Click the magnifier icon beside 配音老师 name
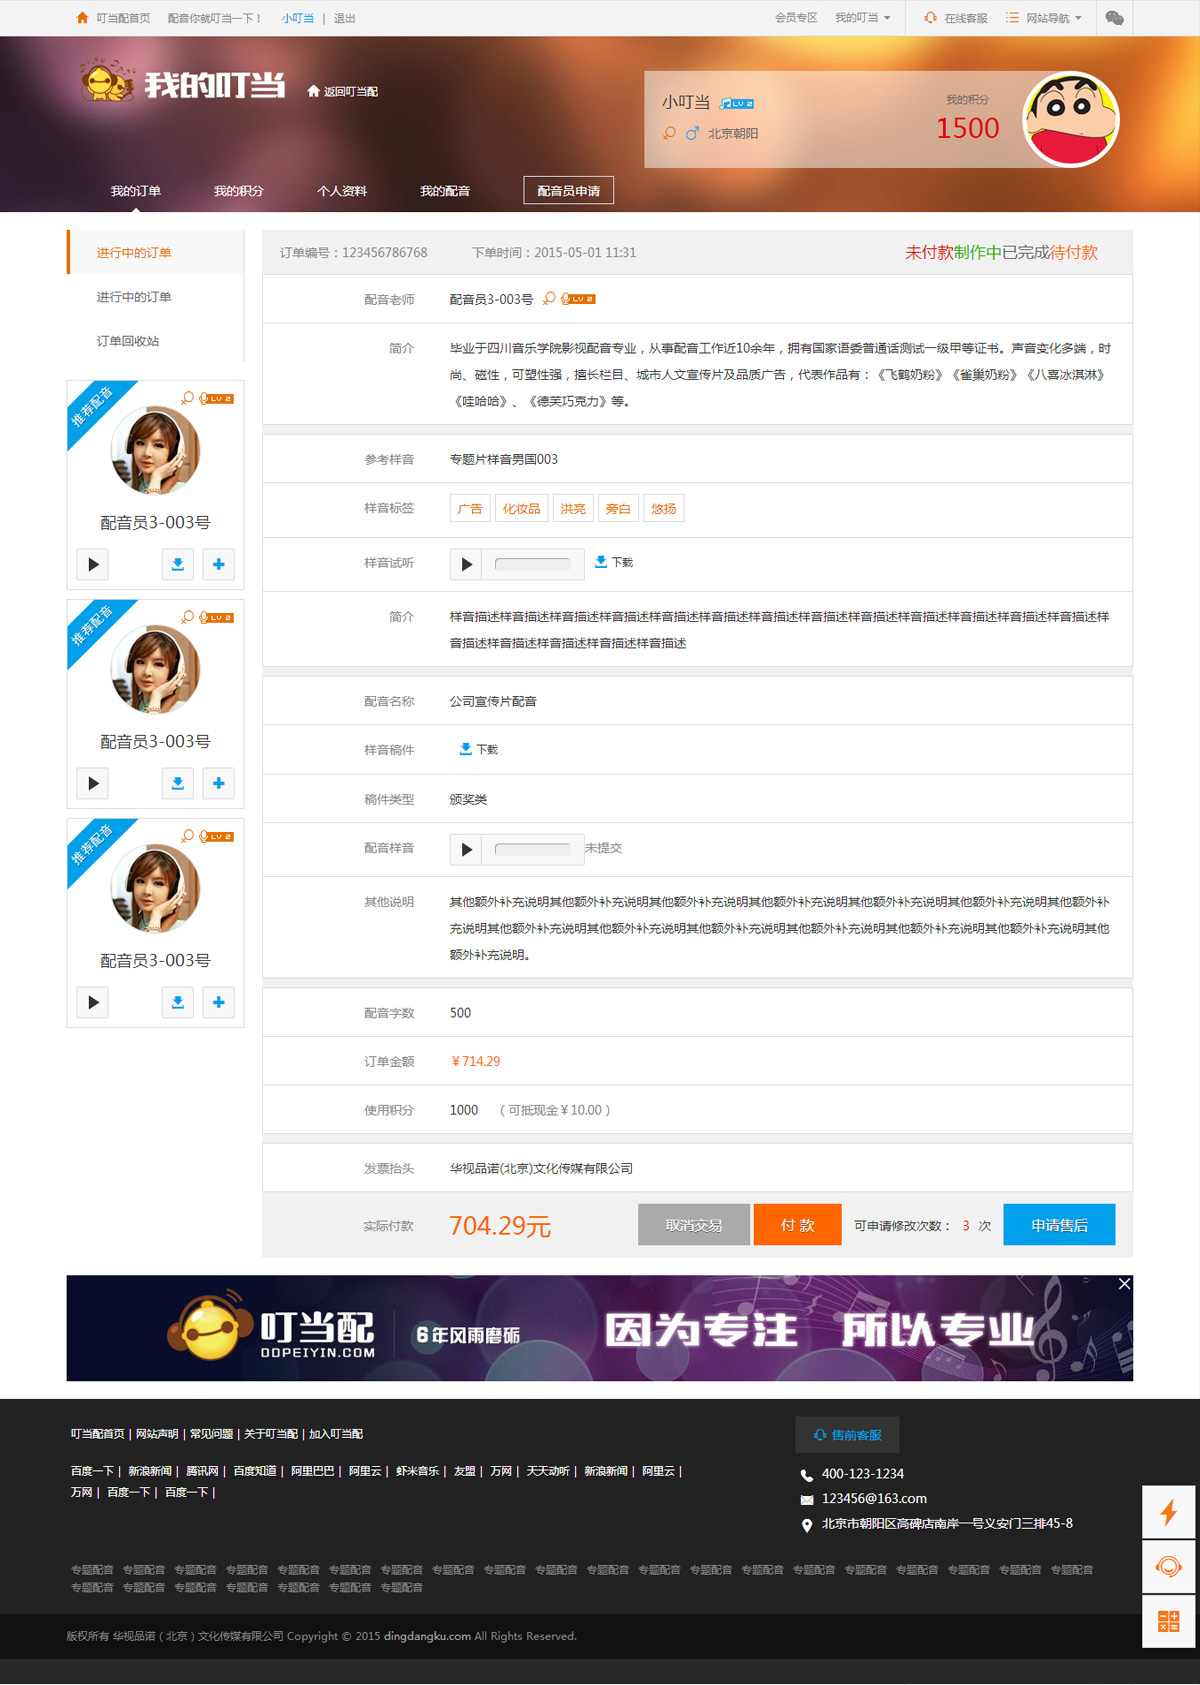 [x=549, y=298]
